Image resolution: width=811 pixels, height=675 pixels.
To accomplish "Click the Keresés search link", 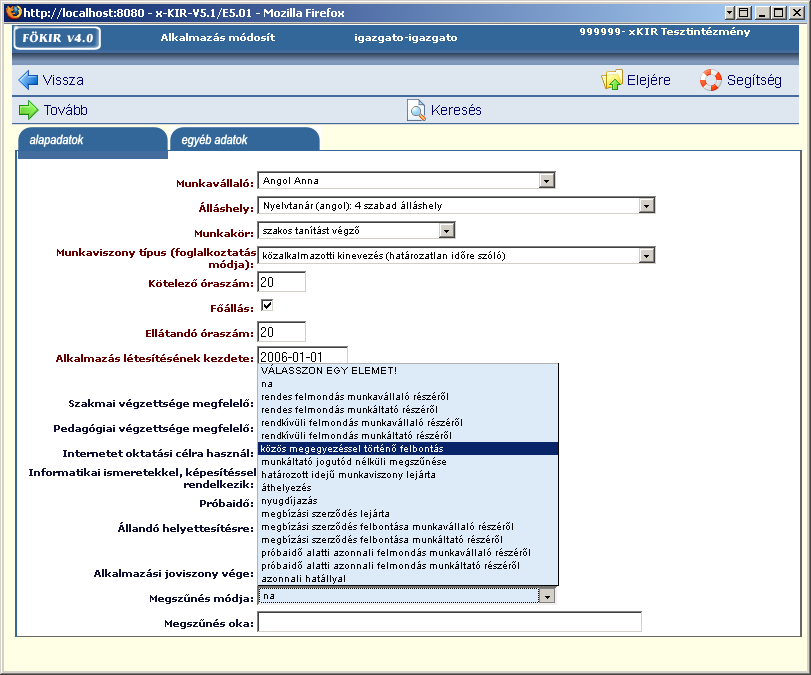I will 456,110.
